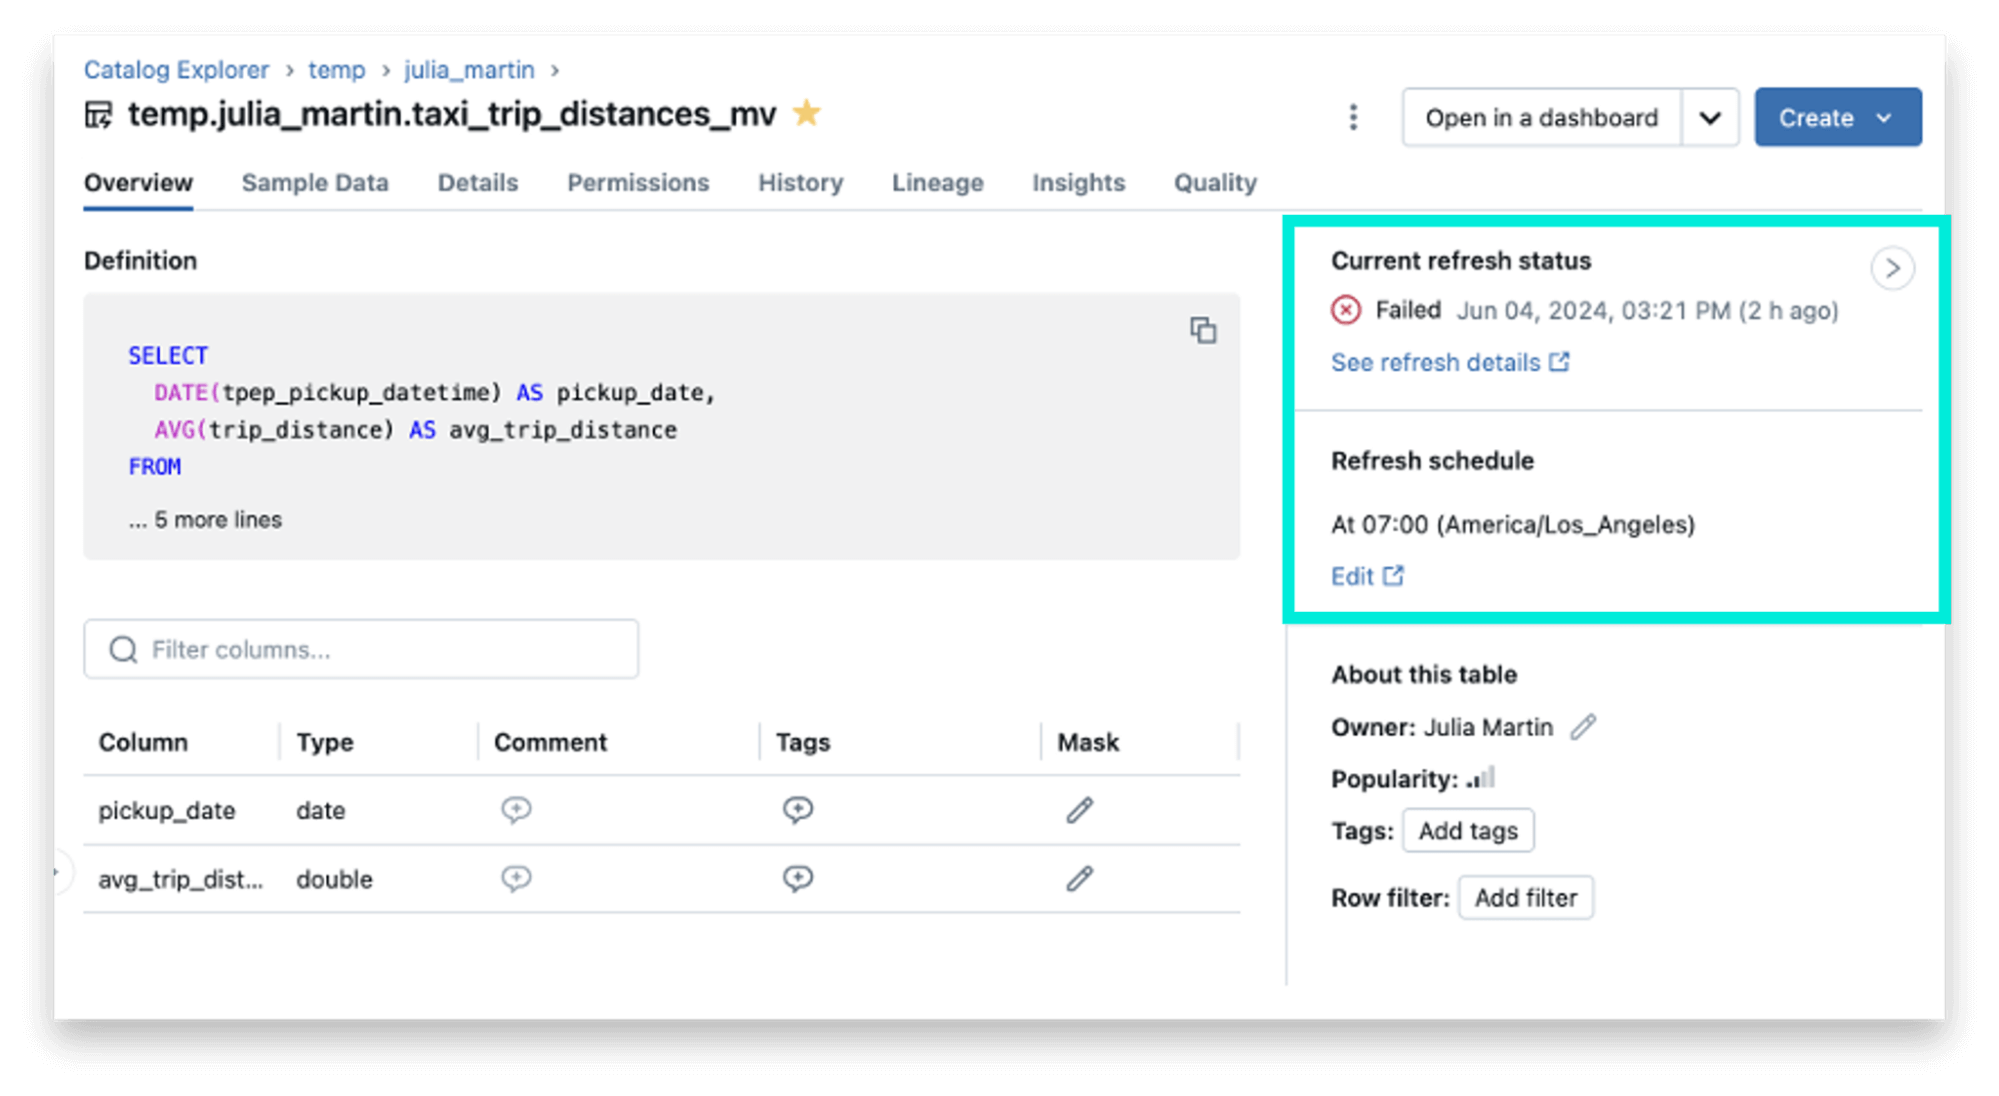This screenshot has height=1096, width=1999.
Task: Switch to the Sample Data tab
Action: click(x=313, y=182)
